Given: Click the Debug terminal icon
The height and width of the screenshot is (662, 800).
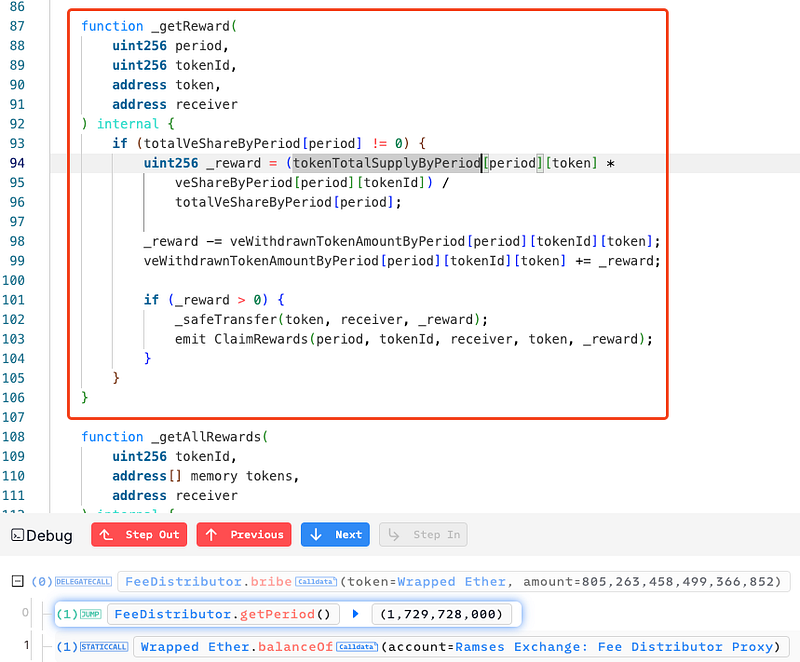Looking at the screenshot, I should [17, 535].
